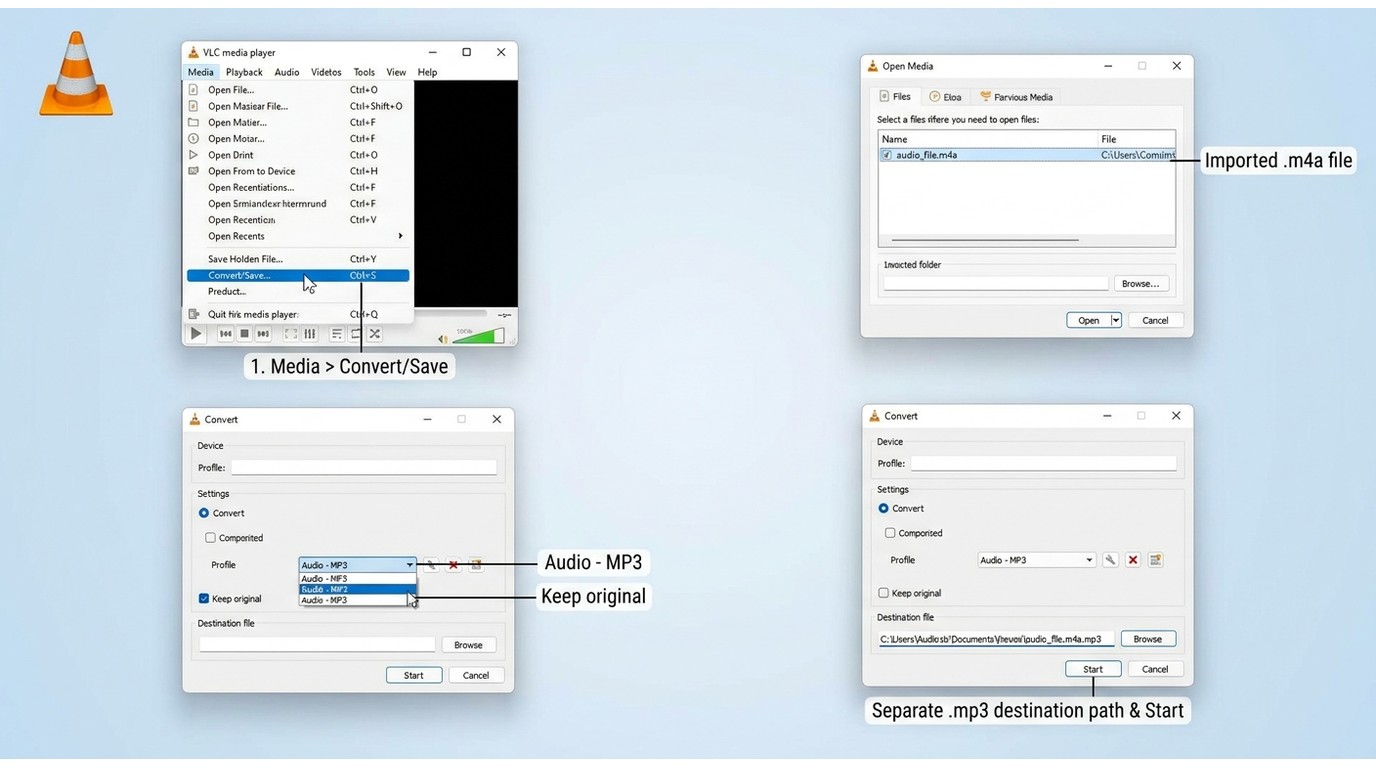Screen dimensions: 1376x768
Task: Click the File column header in Open Media
Action: (1136, 139)
